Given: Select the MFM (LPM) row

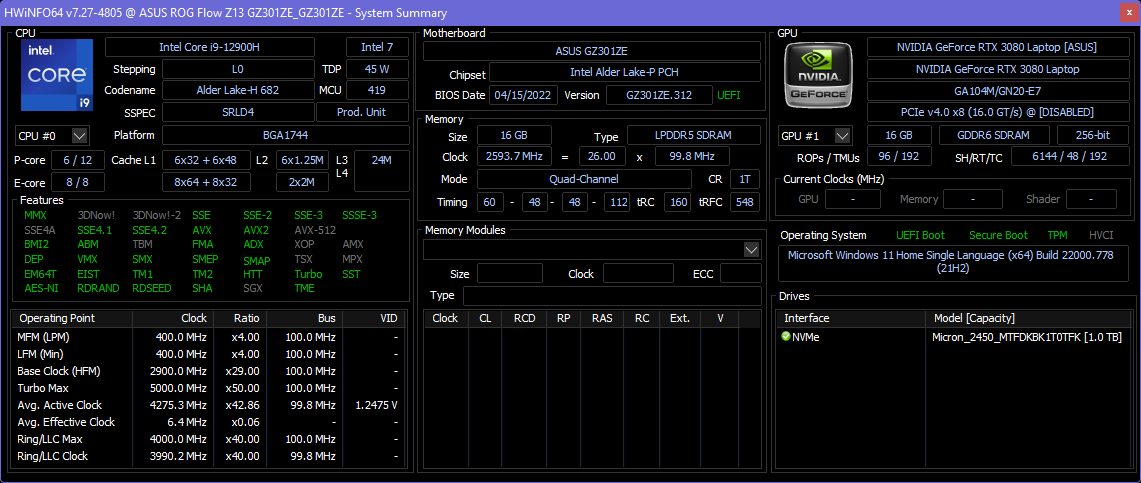Looking at the screenshot, I should point(207,337).
